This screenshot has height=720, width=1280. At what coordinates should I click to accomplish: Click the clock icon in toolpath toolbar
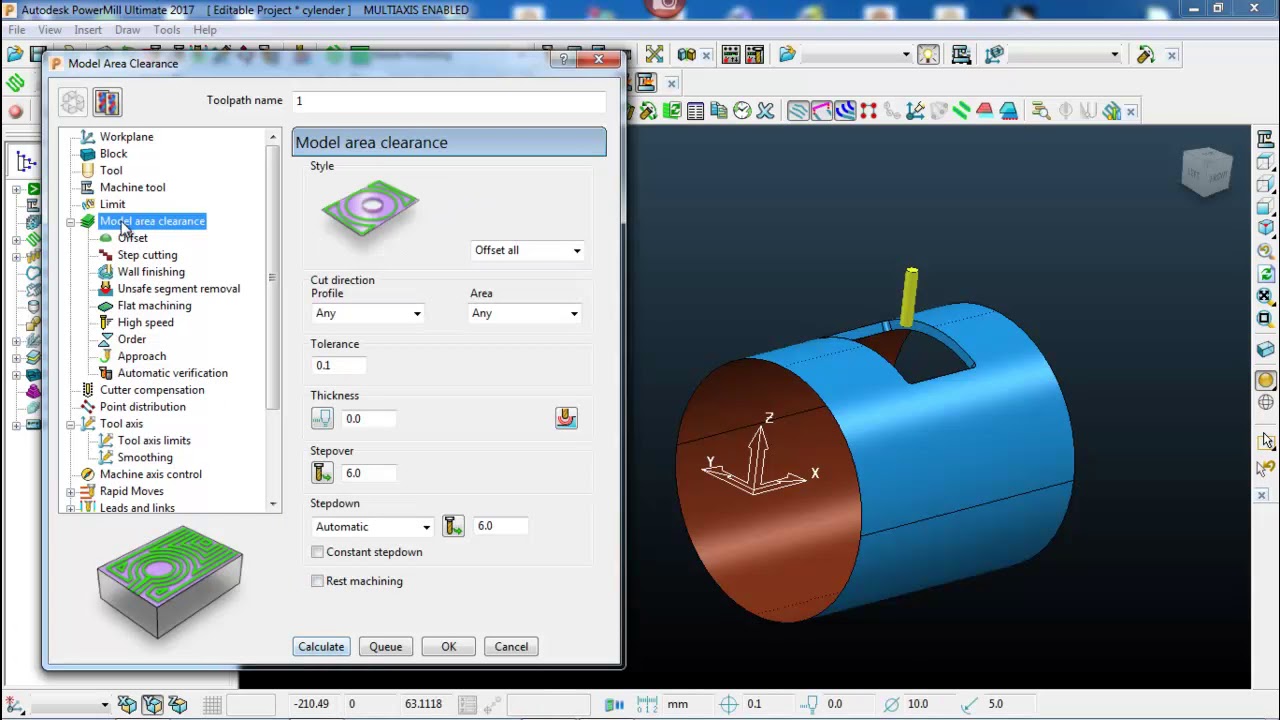(x=742, y=111)
